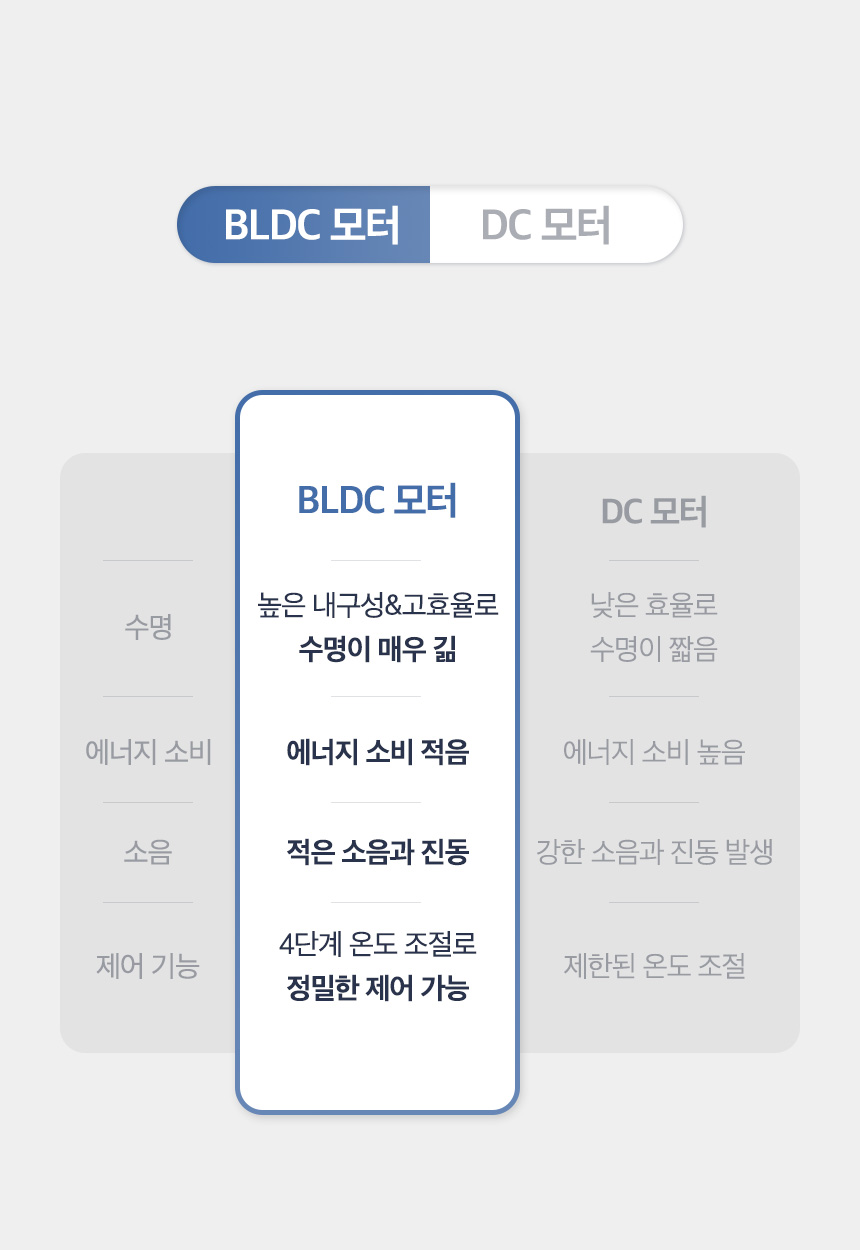Click the blue BLDC 모터 card heading
The height and width of the screenshot is (1250, 860).
[x=377, y=501]
